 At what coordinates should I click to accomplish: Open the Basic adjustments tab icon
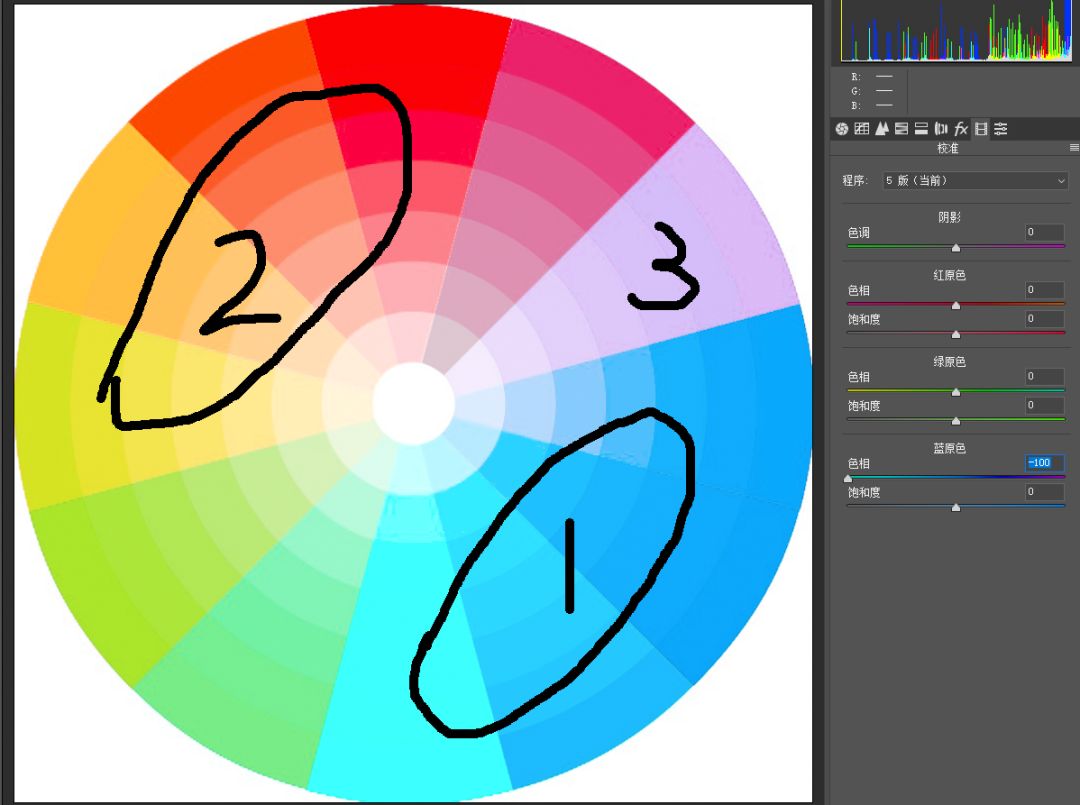pos(841,129)
